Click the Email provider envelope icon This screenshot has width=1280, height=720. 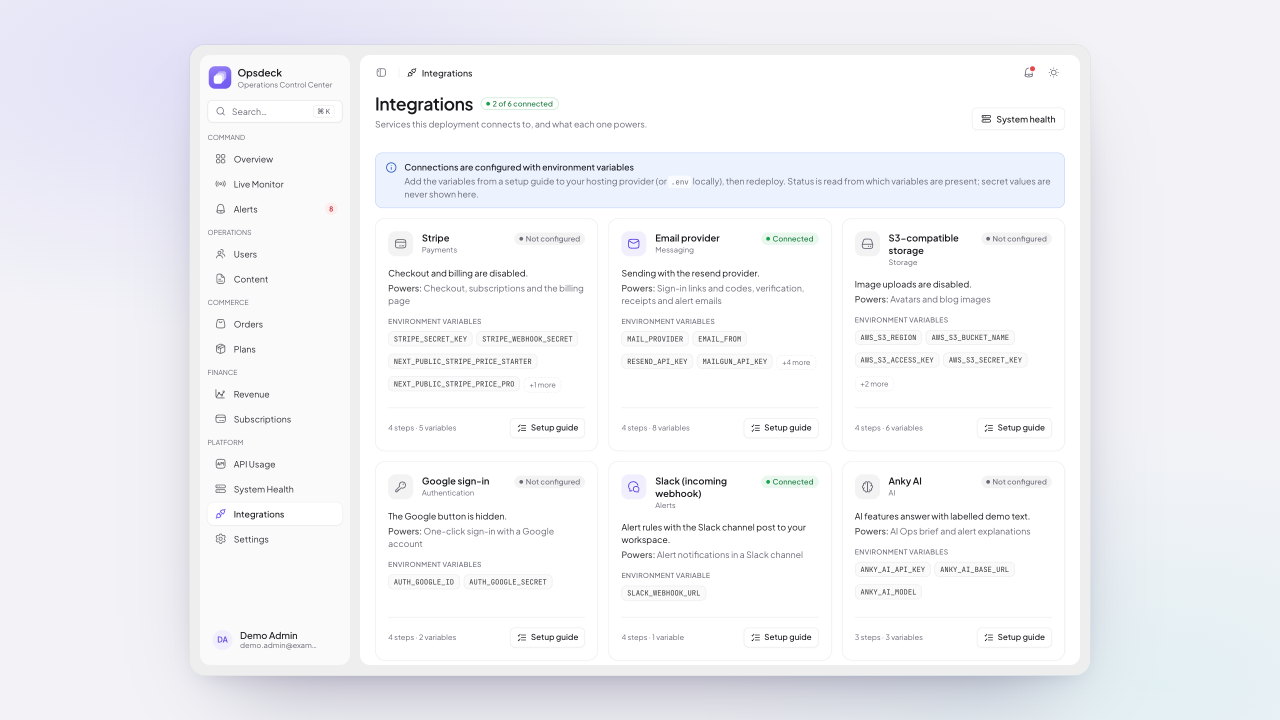point(634,244)
